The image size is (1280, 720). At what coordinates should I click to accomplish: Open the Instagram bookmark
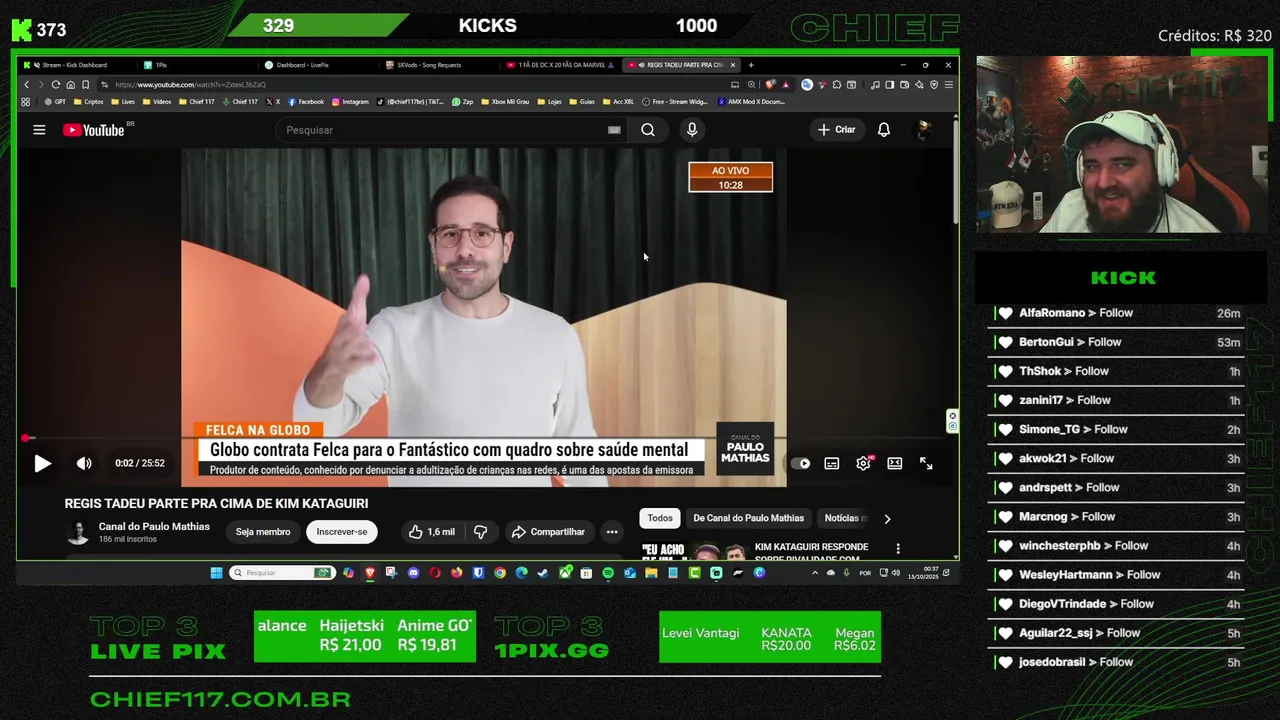350,101
